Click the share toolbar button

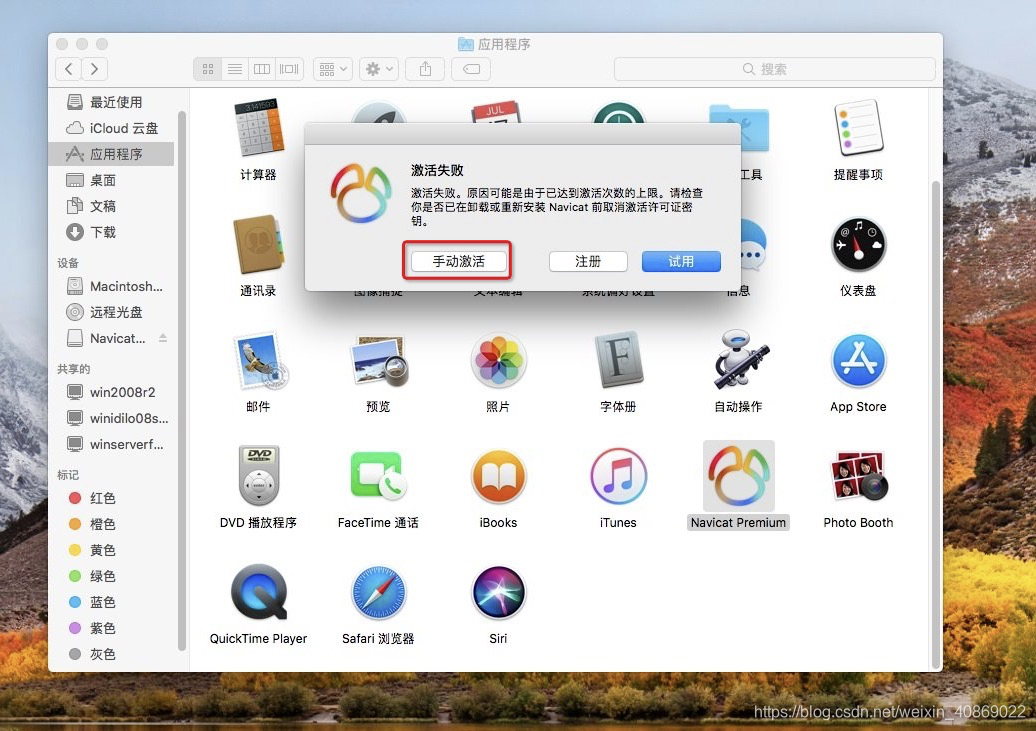pos(425,69)
